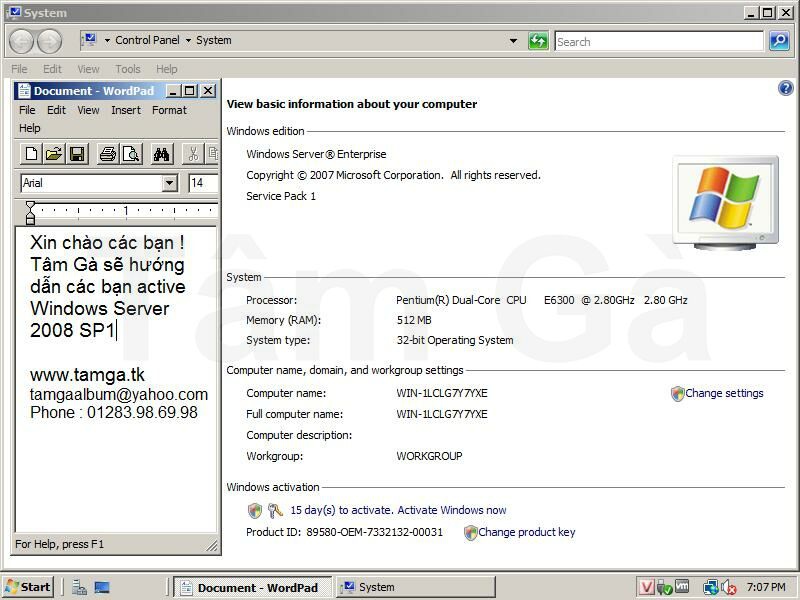The image size is (800, 600).
Task: Open WordPad Edit menu
Action: pos(56,110)
